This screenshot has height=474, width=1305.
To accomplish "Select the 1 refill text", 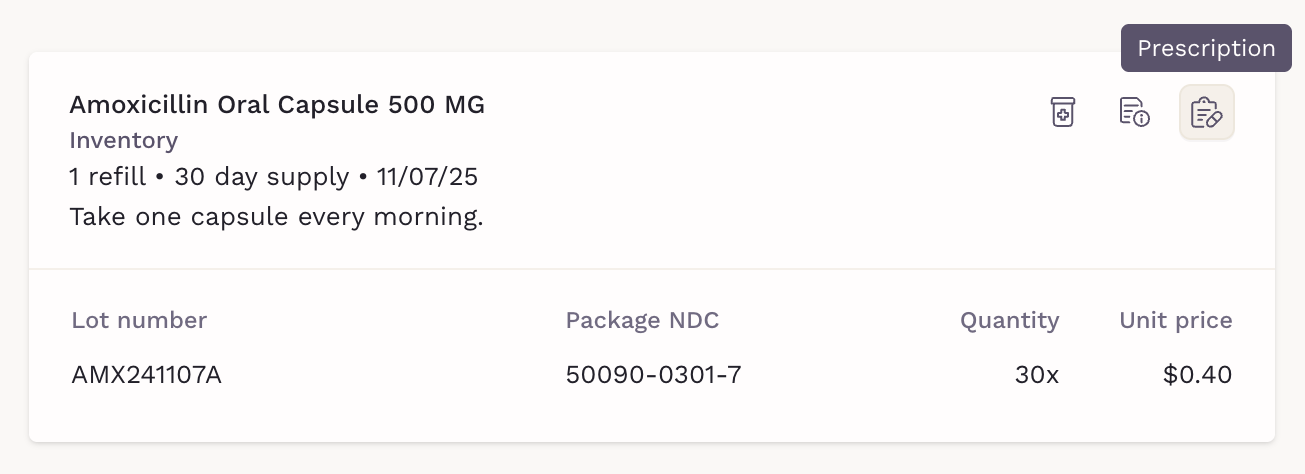I will click(x=109, y=177).
